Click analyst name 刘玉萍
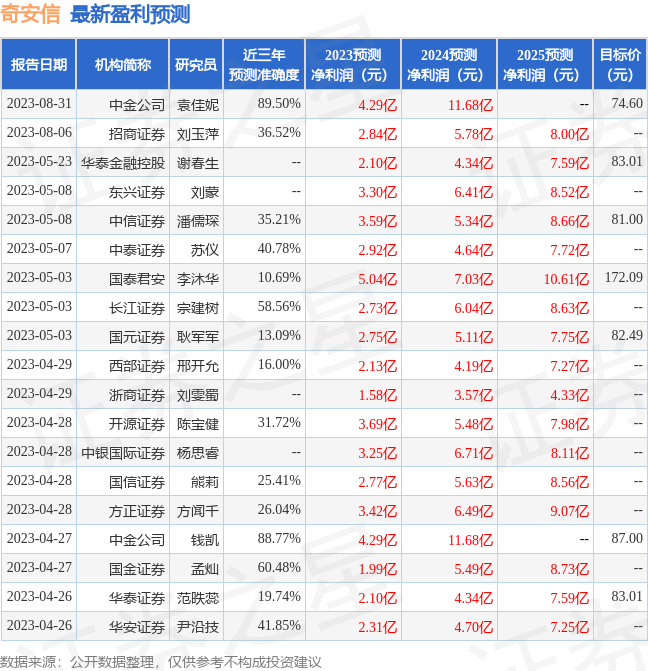 pos(198,134)
